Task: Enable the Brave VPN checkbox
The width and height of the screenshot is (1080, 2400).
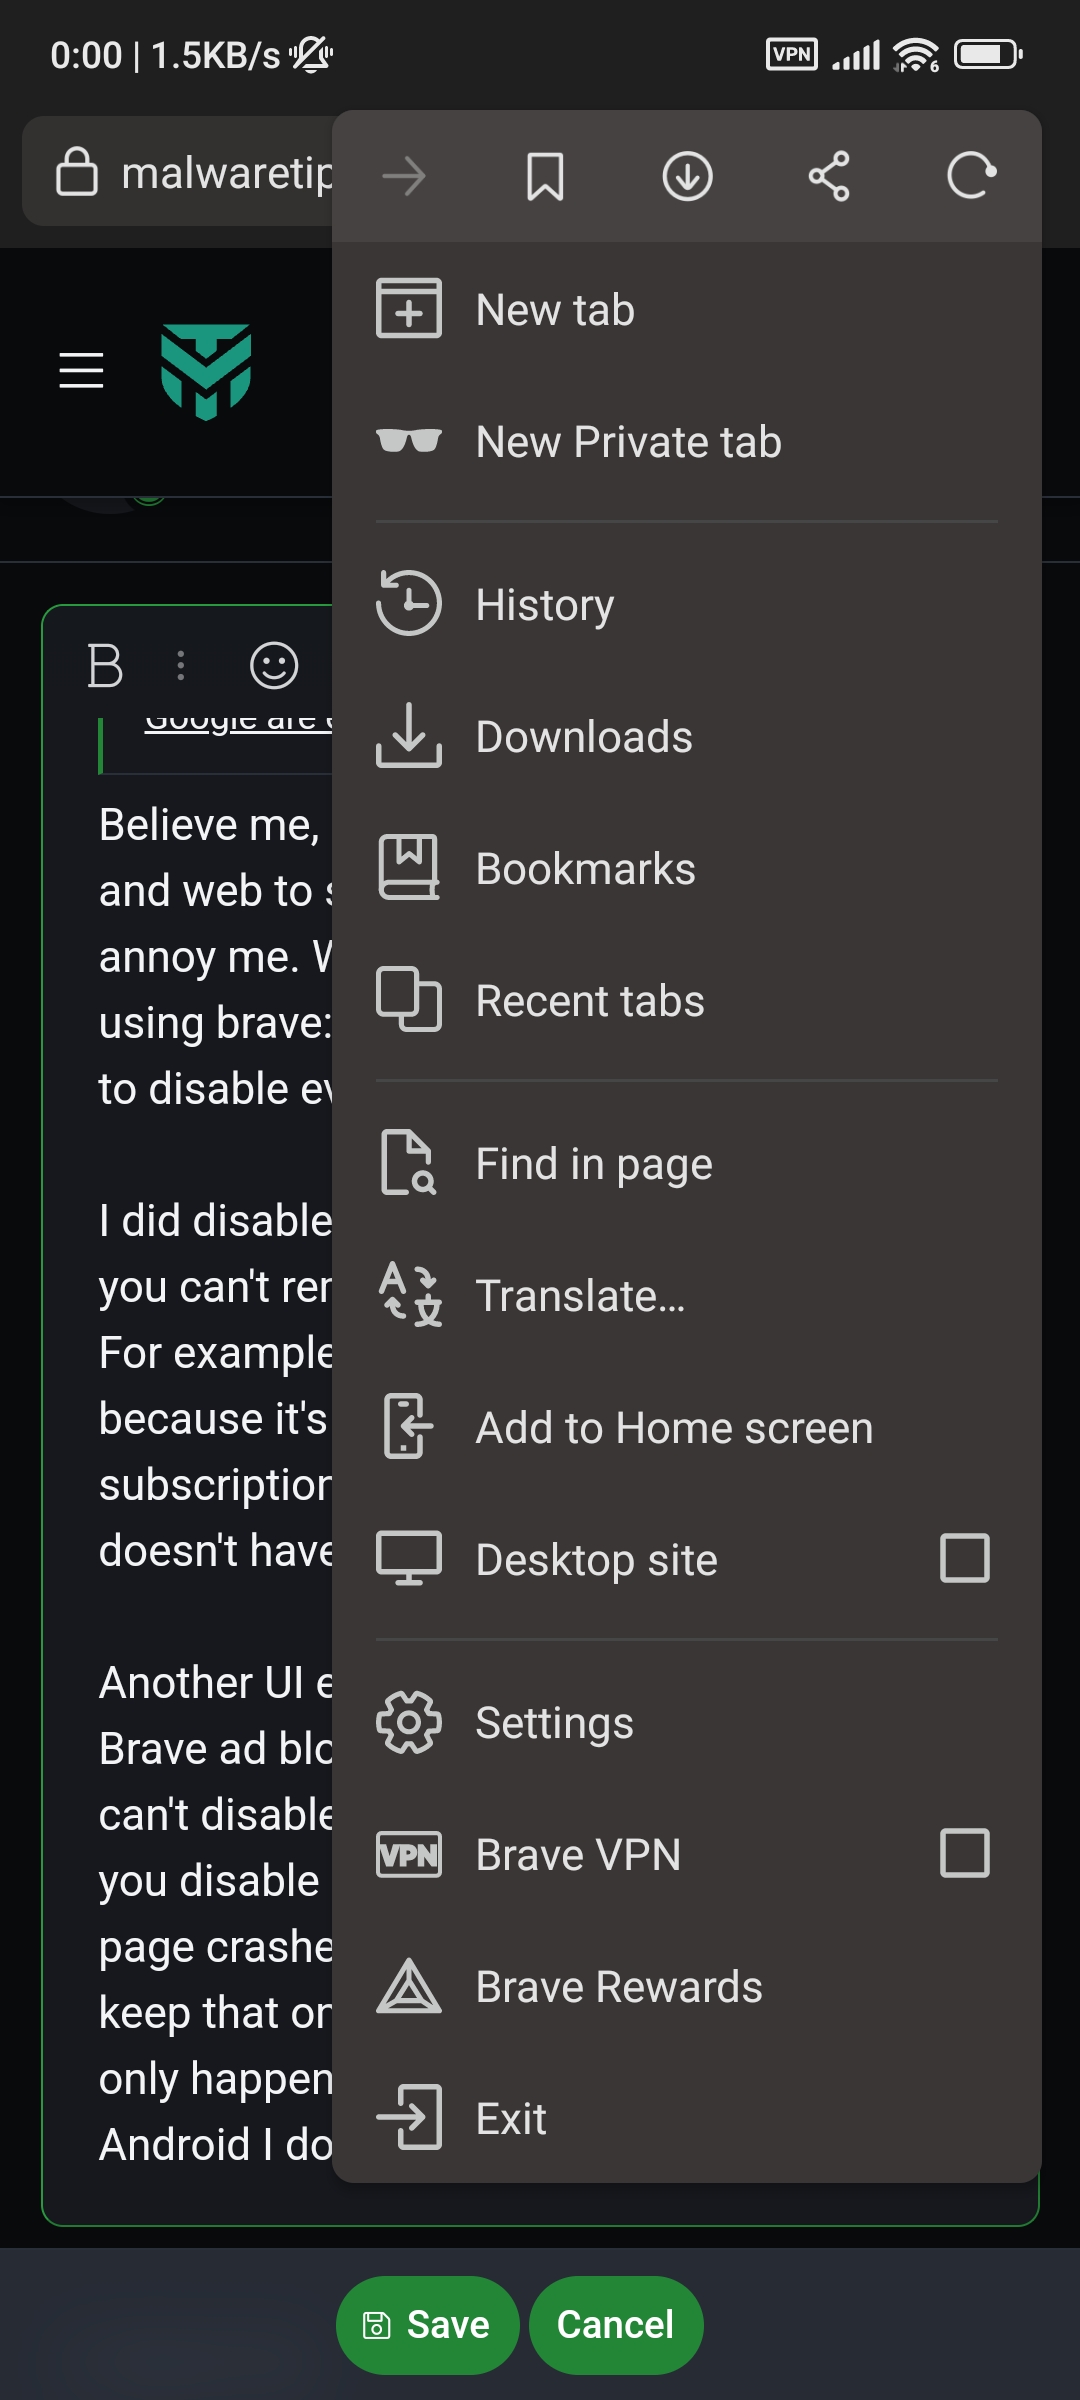Action: [965, 1853]
